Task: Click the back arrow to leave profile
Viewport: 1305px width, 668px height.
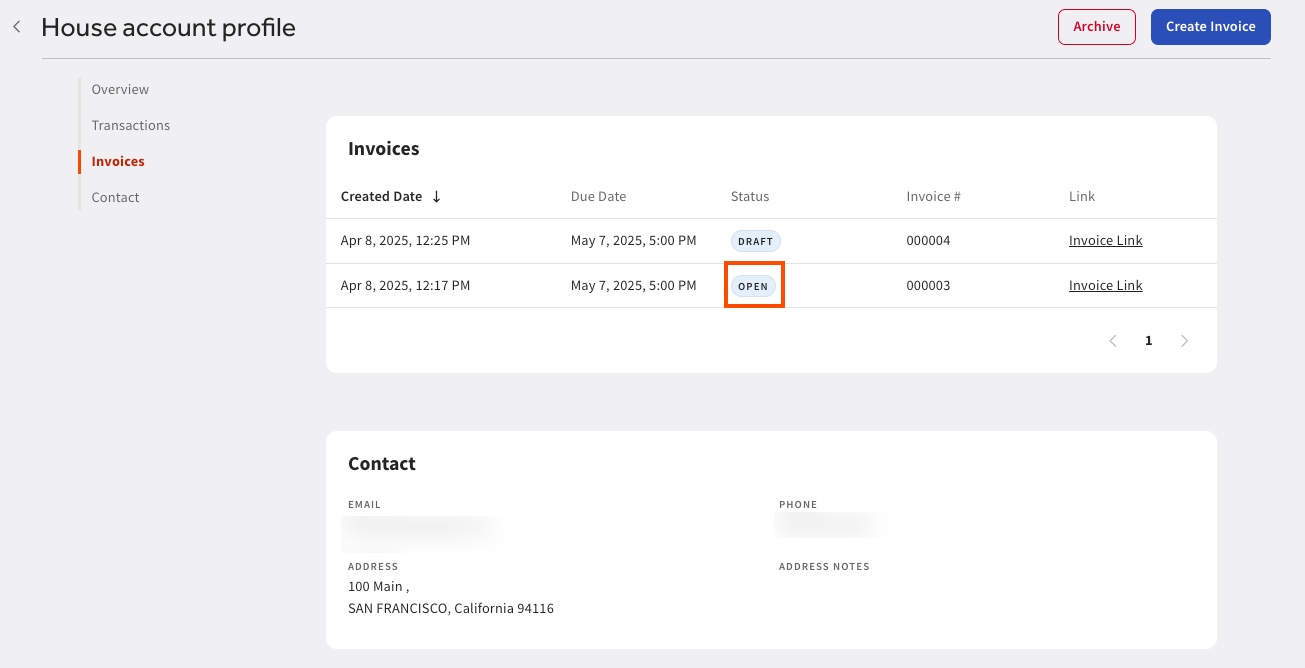Action: (x=17, y=26)
